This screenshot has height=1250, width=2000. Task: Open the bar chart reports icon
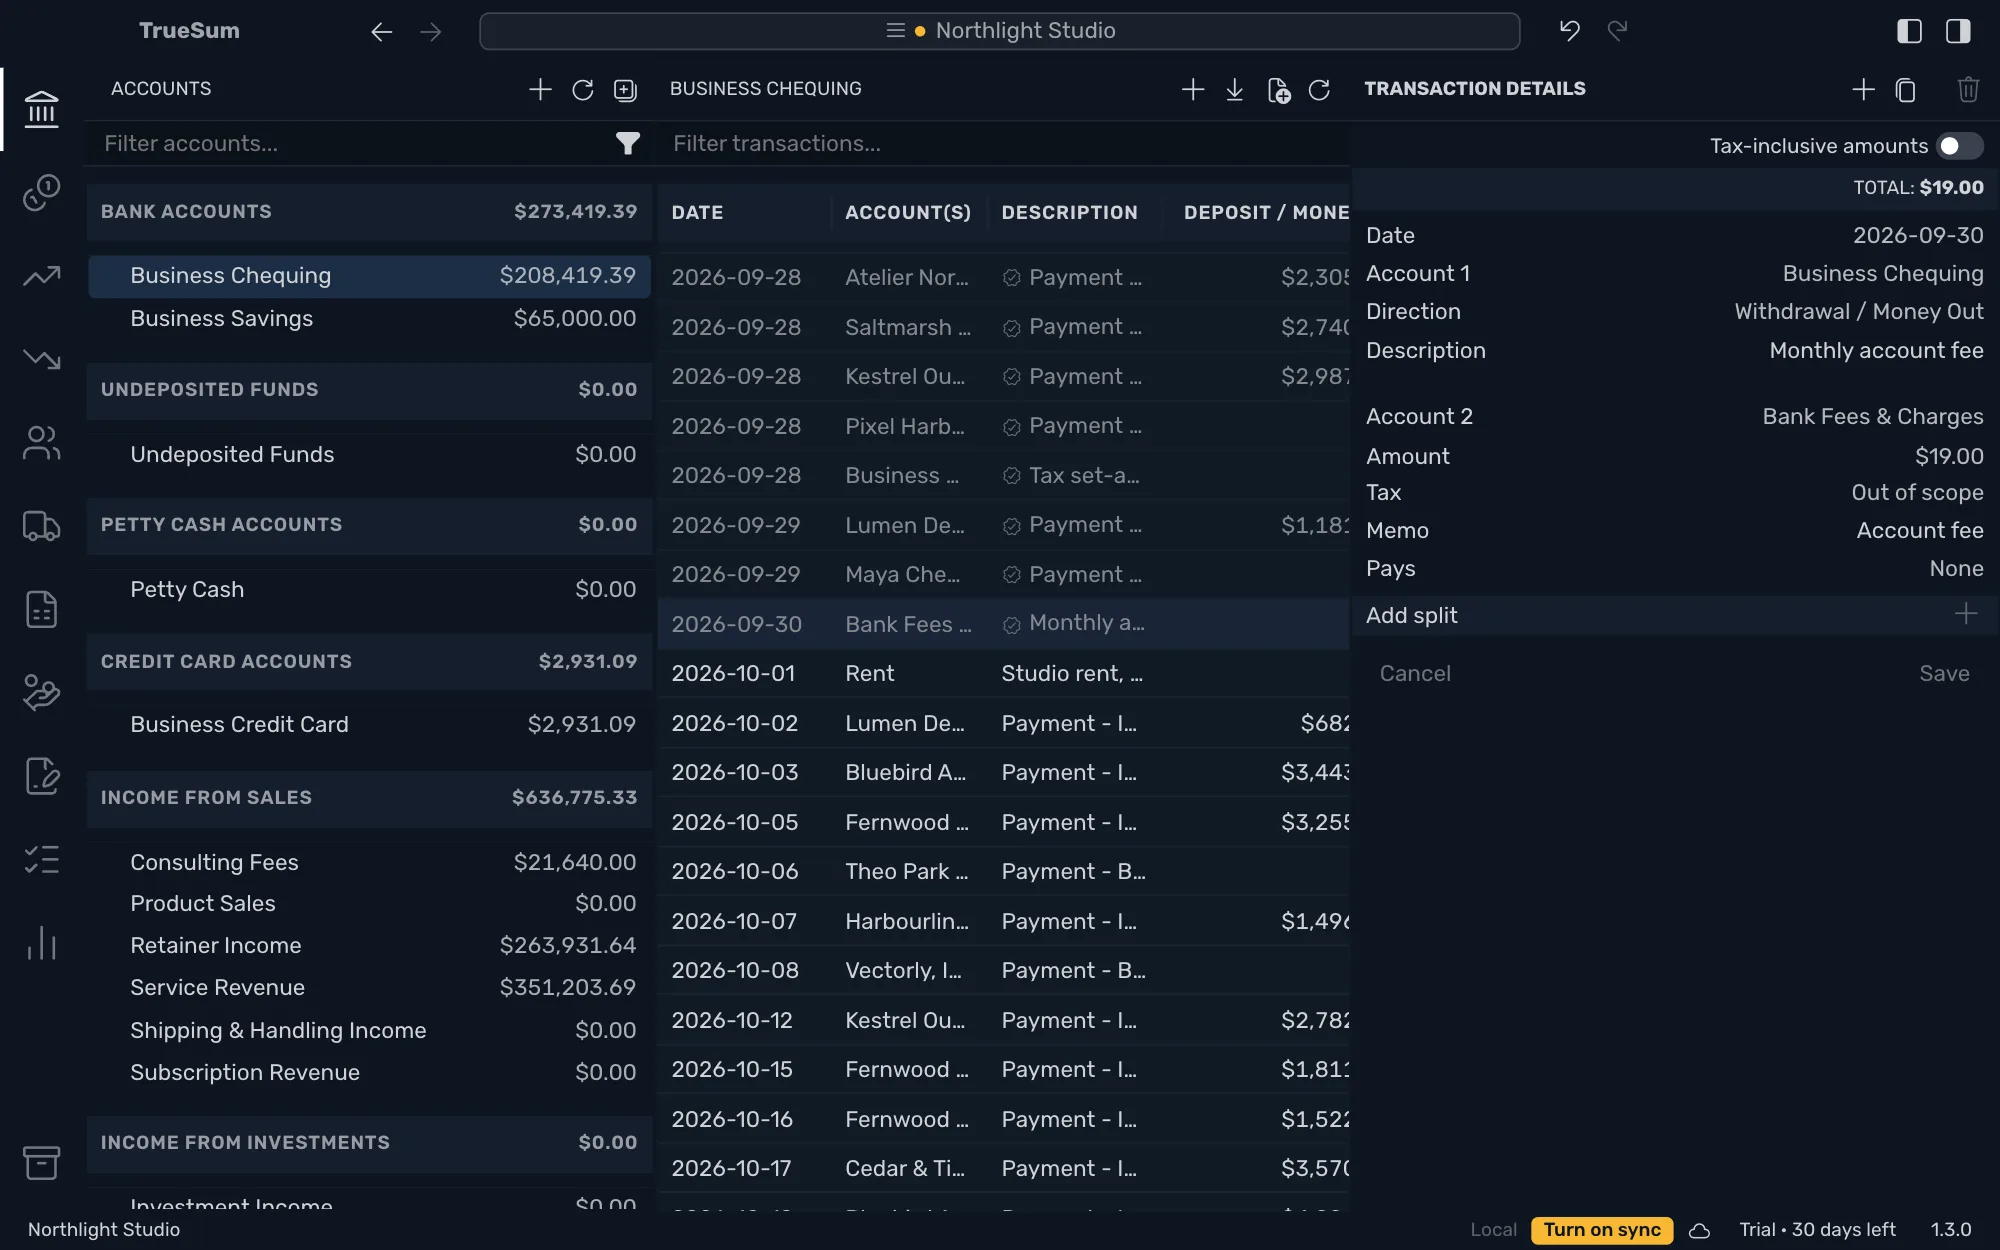coord(41,943)
